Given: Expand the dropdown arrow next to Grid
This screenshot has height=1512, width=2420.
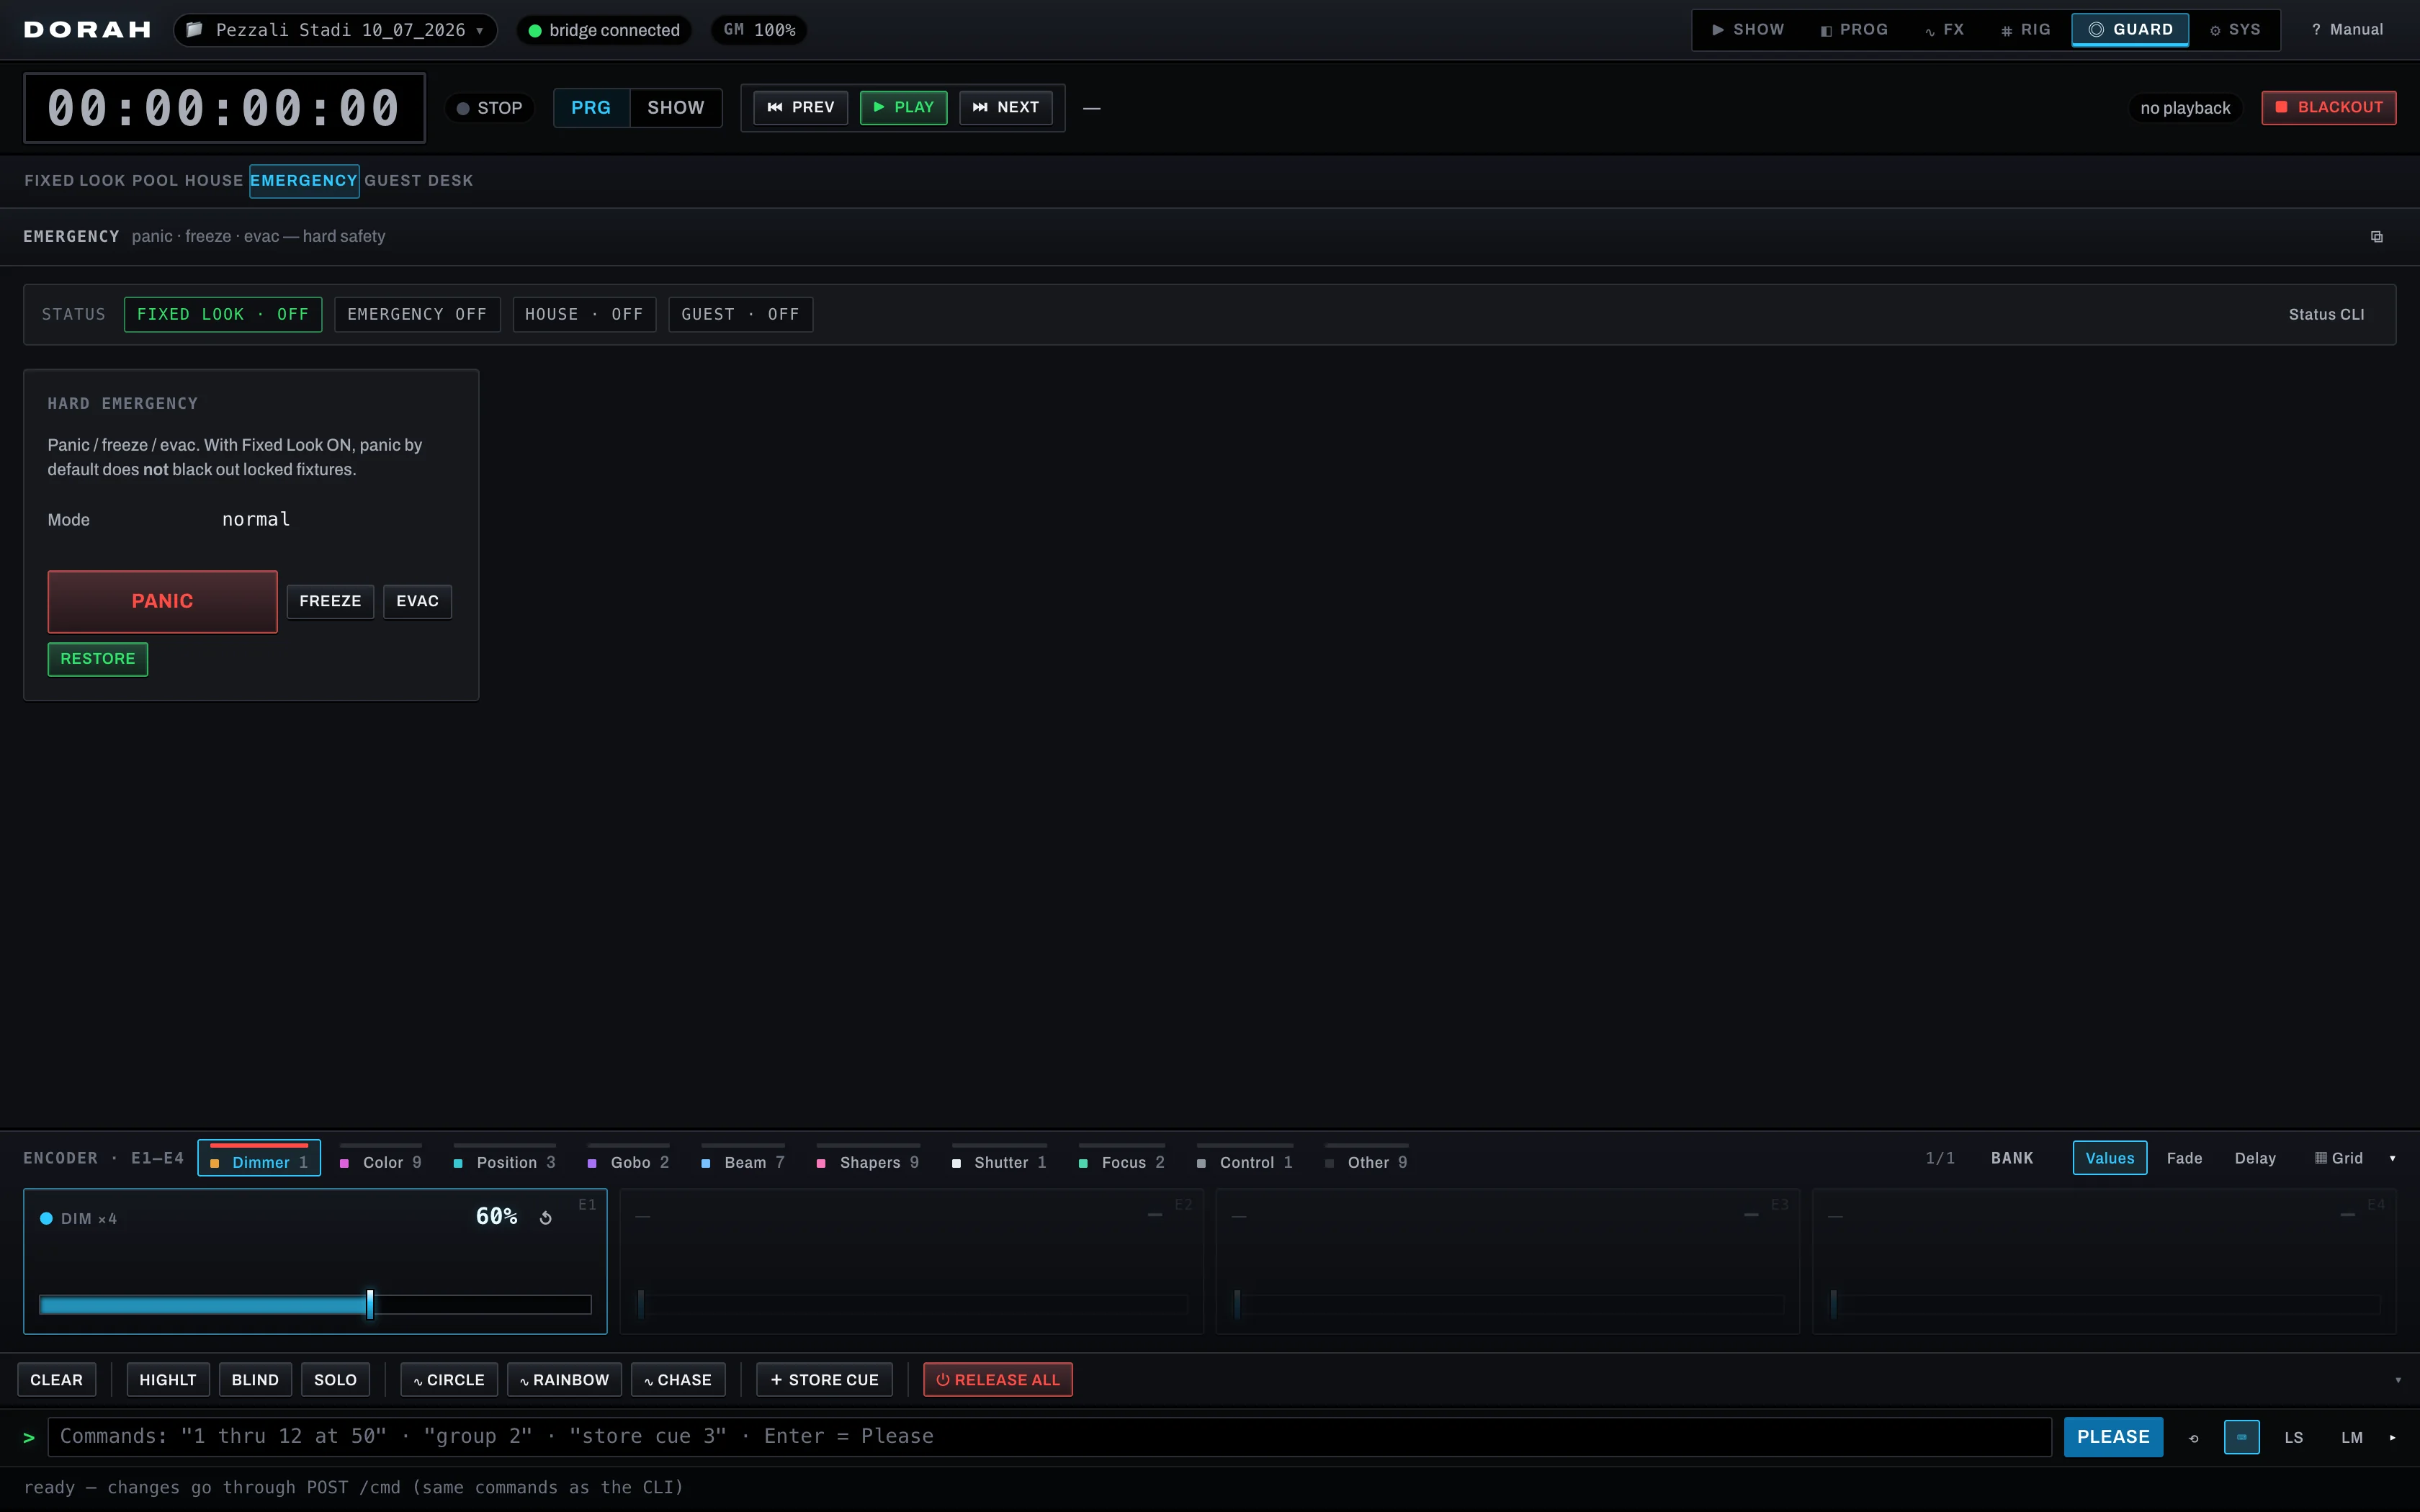Looking at the screenshot, I should (x=2392, y=1158).
